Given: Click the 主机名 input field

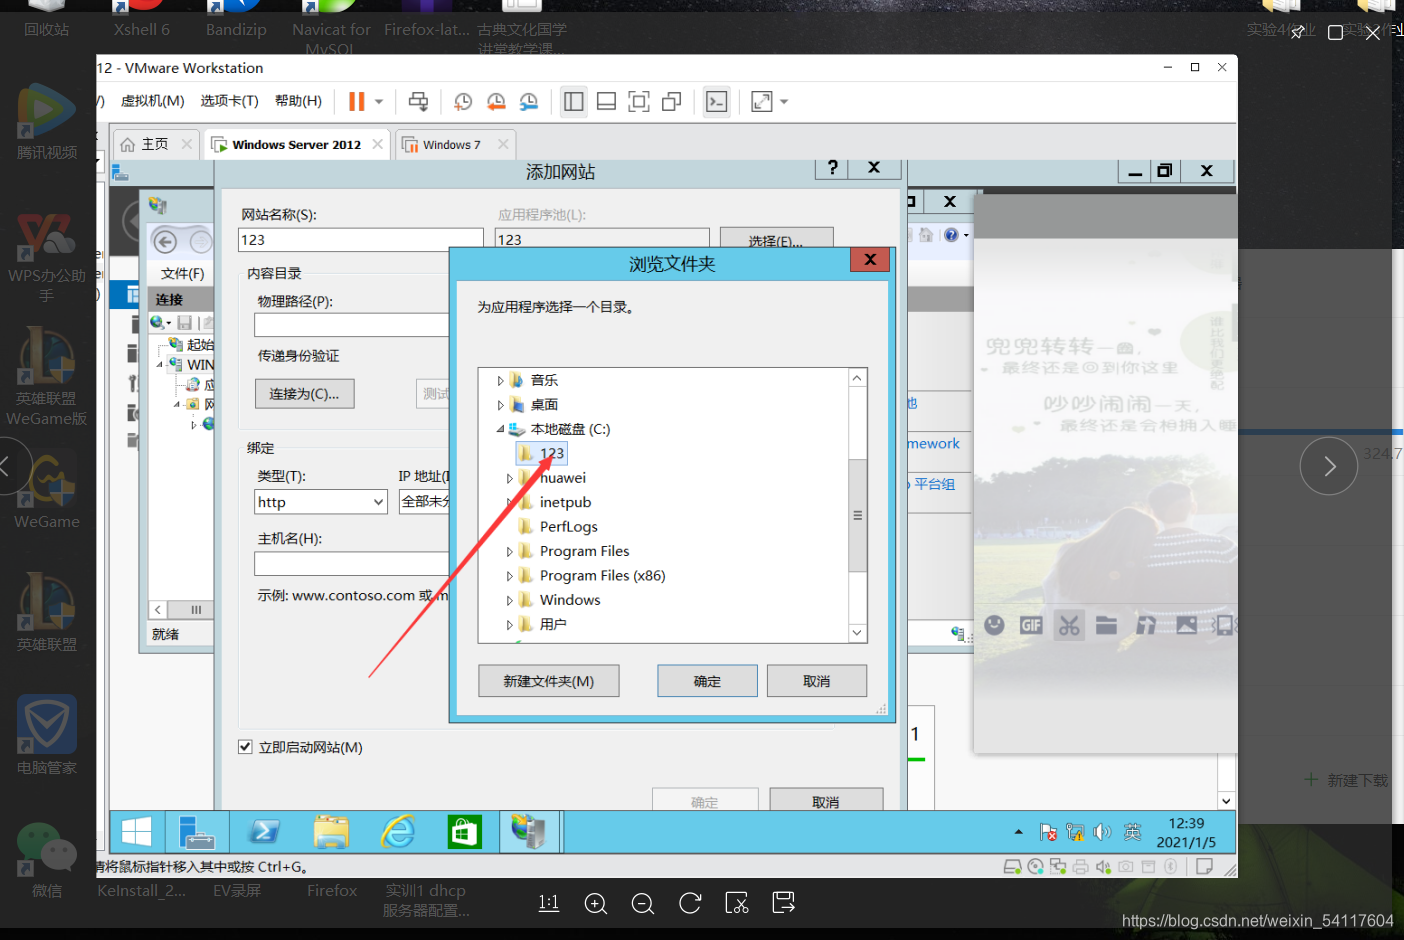Looking at the screenshot, I should (352, 564).
